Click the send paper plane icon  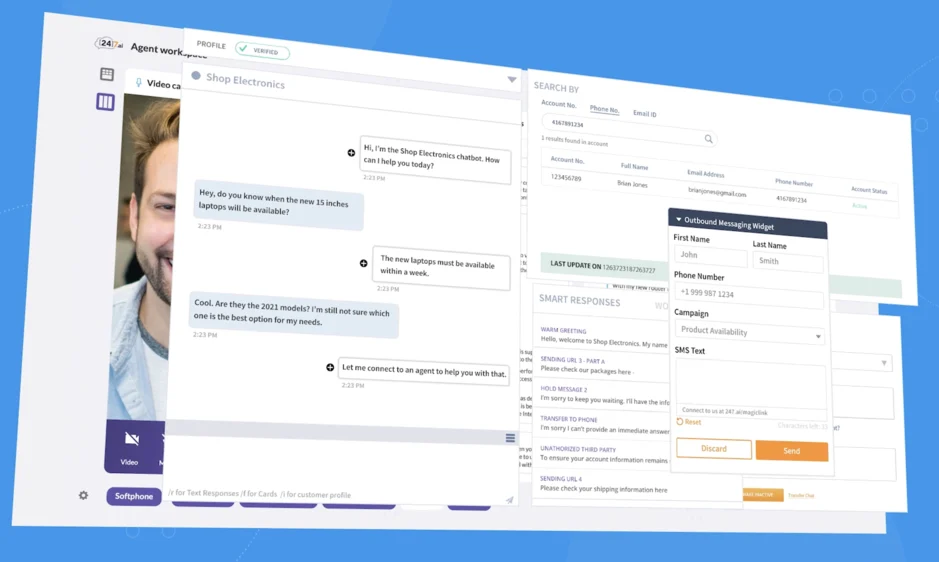coord(509,500)
